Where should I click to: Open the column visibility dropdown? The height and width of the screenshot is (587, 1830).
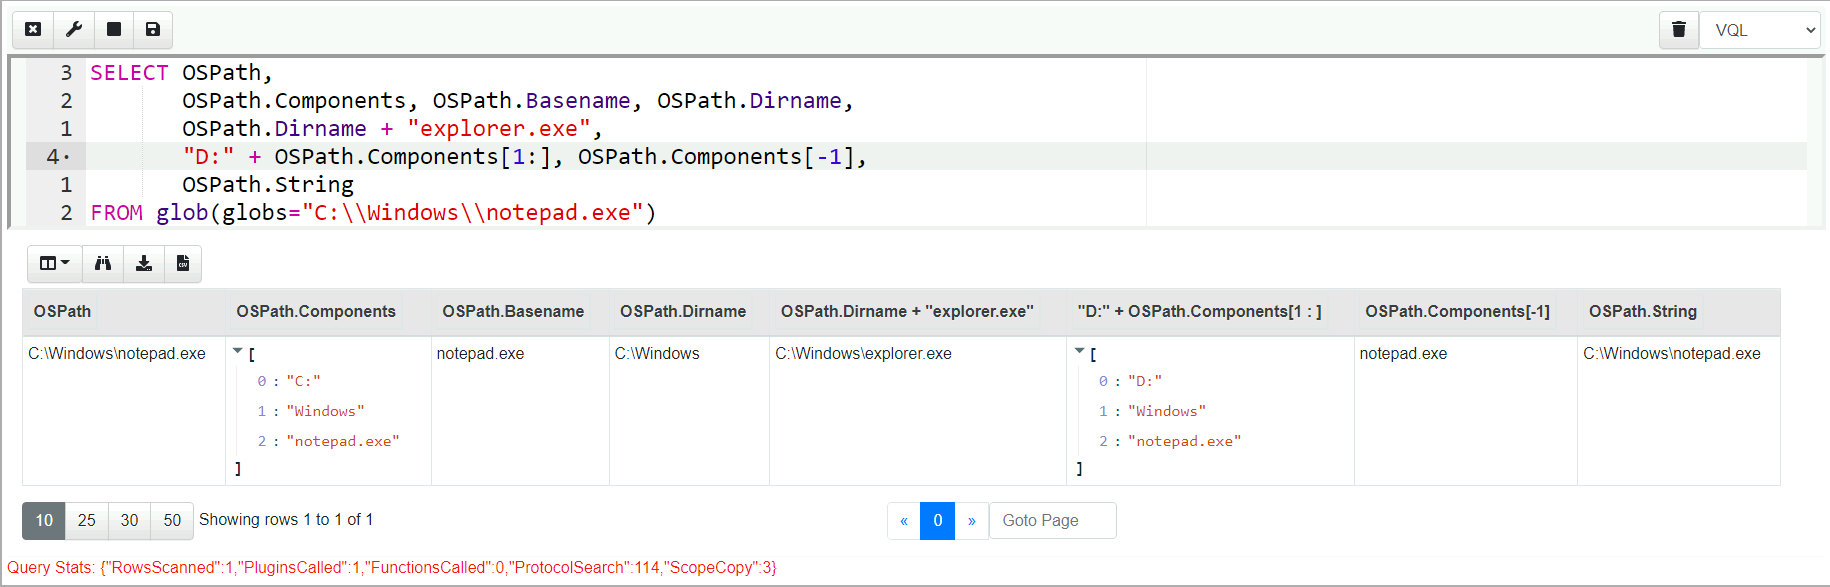pos(54,264)
